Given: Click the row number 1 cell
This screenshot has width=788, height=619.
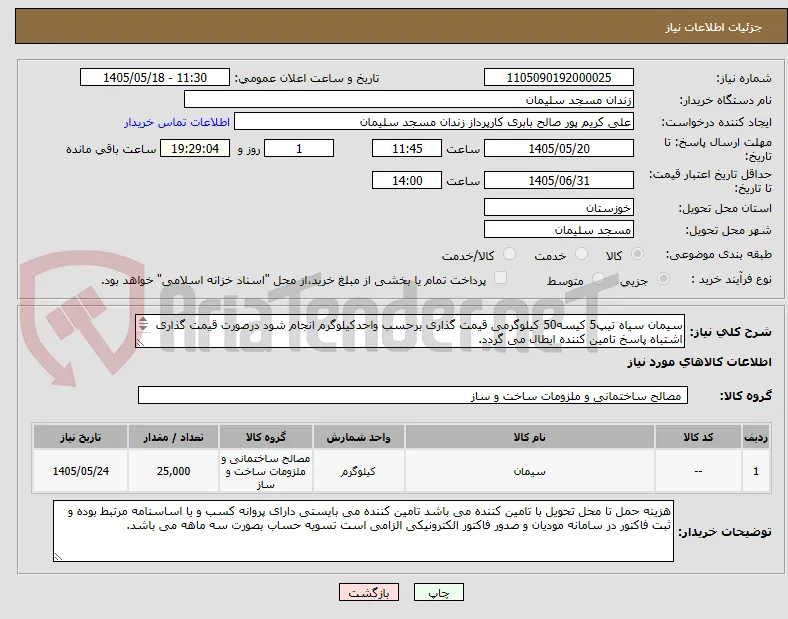Looking at the screenshot, I should [756, 471].
